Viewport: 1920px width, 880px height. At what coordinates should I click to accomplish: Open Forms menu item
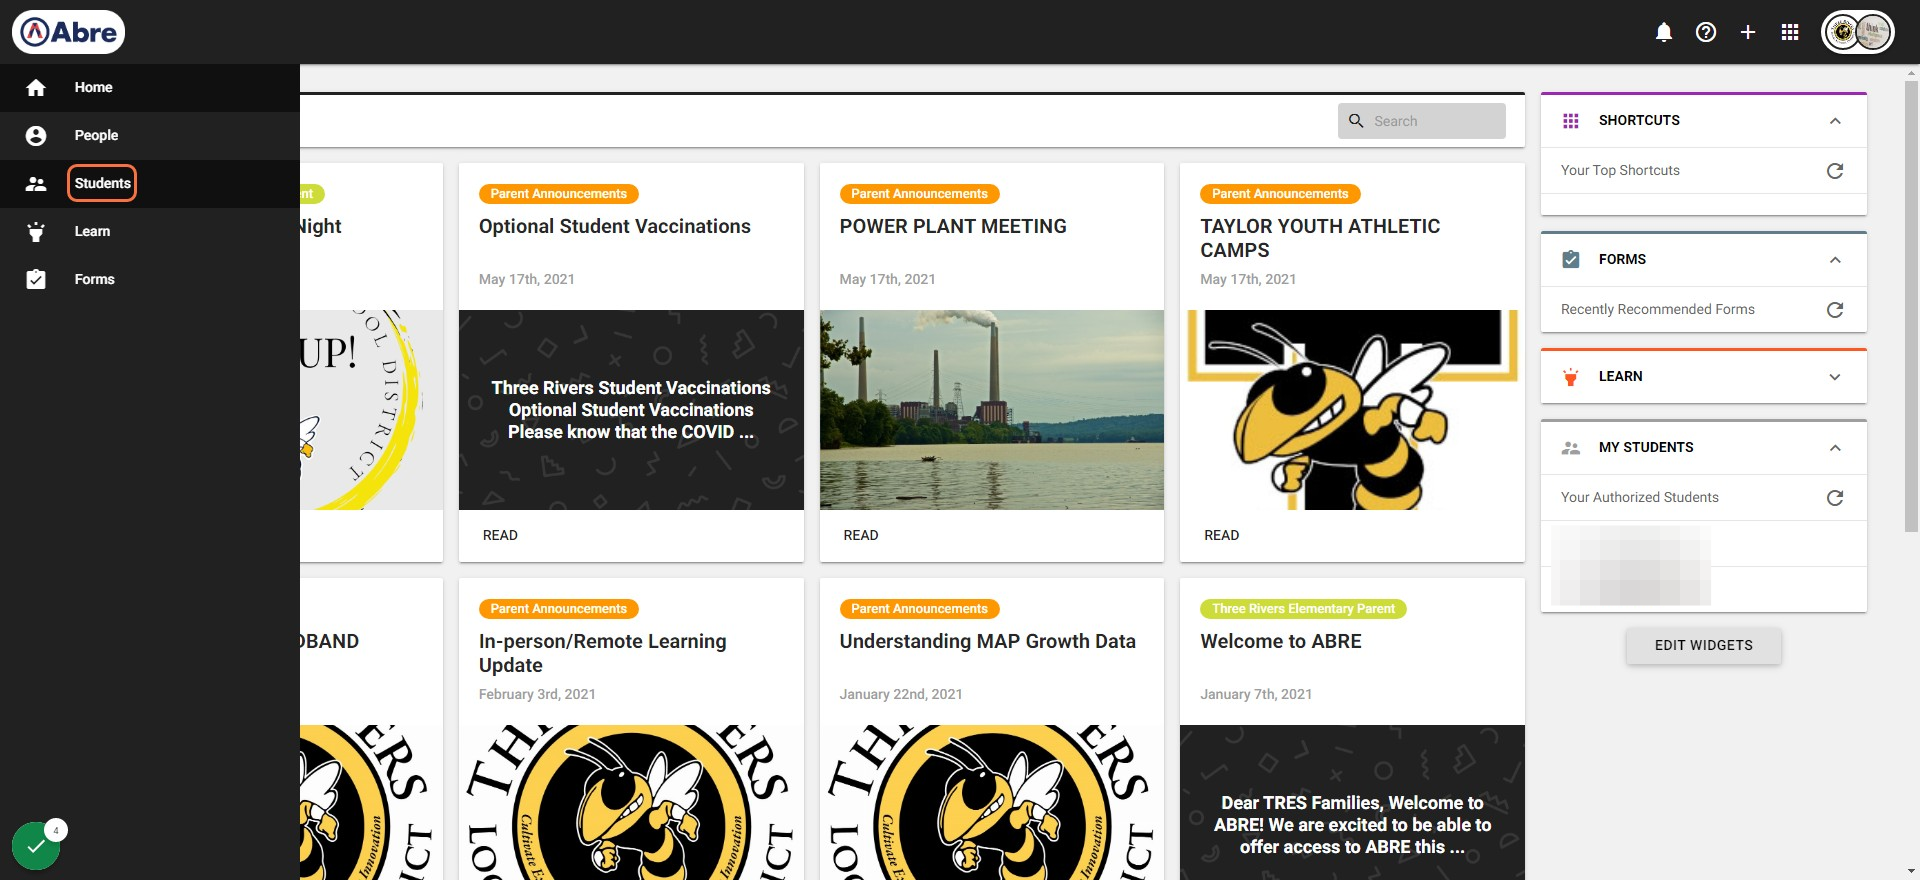click(x=150, y=280)
